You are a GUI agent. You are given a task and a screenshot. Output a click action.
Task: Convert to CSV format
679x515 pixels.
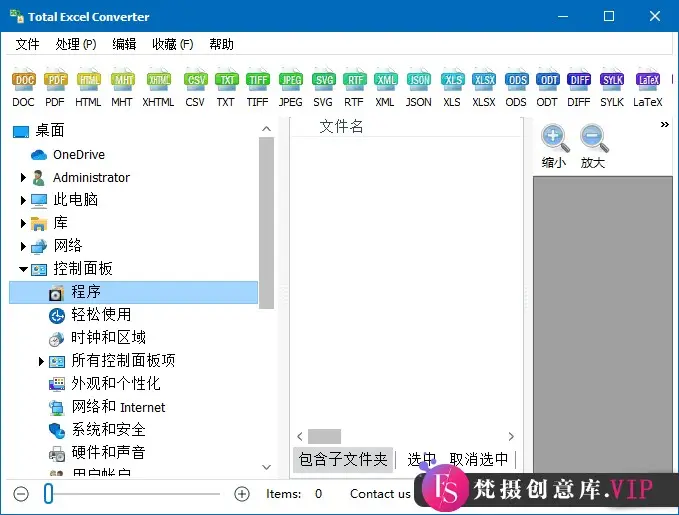point(195,87)
